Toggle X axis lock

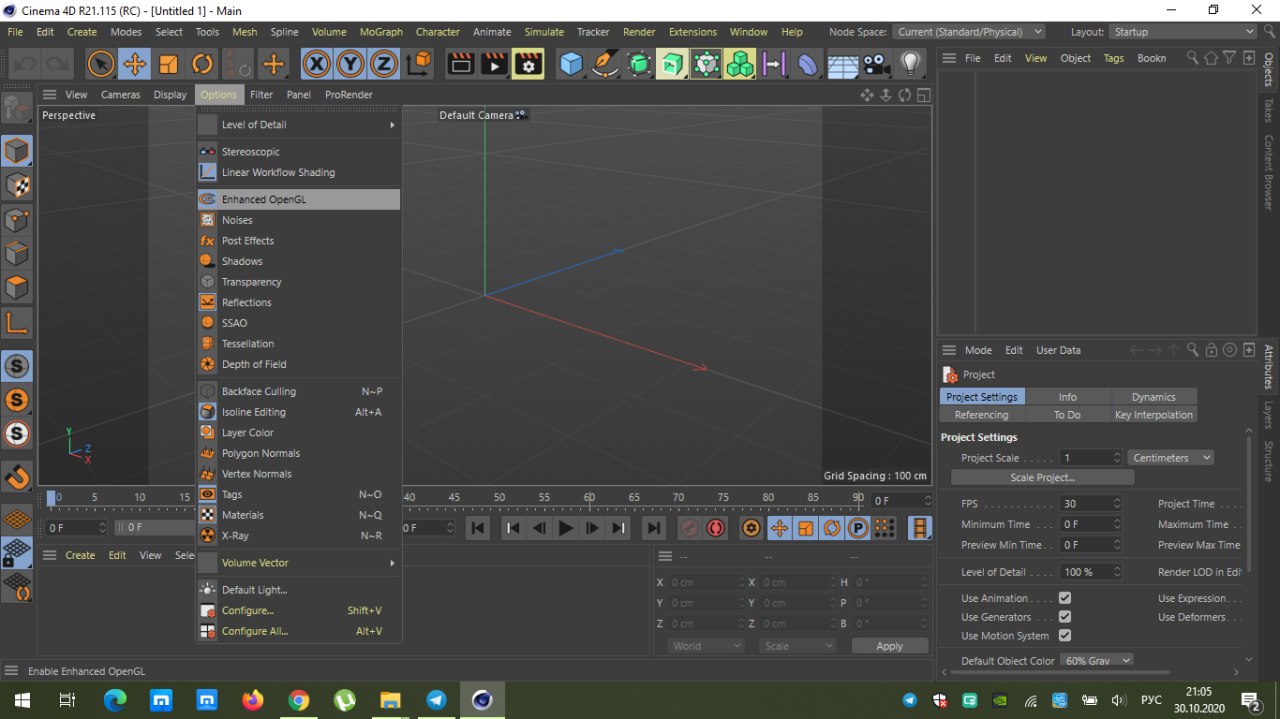317,65
